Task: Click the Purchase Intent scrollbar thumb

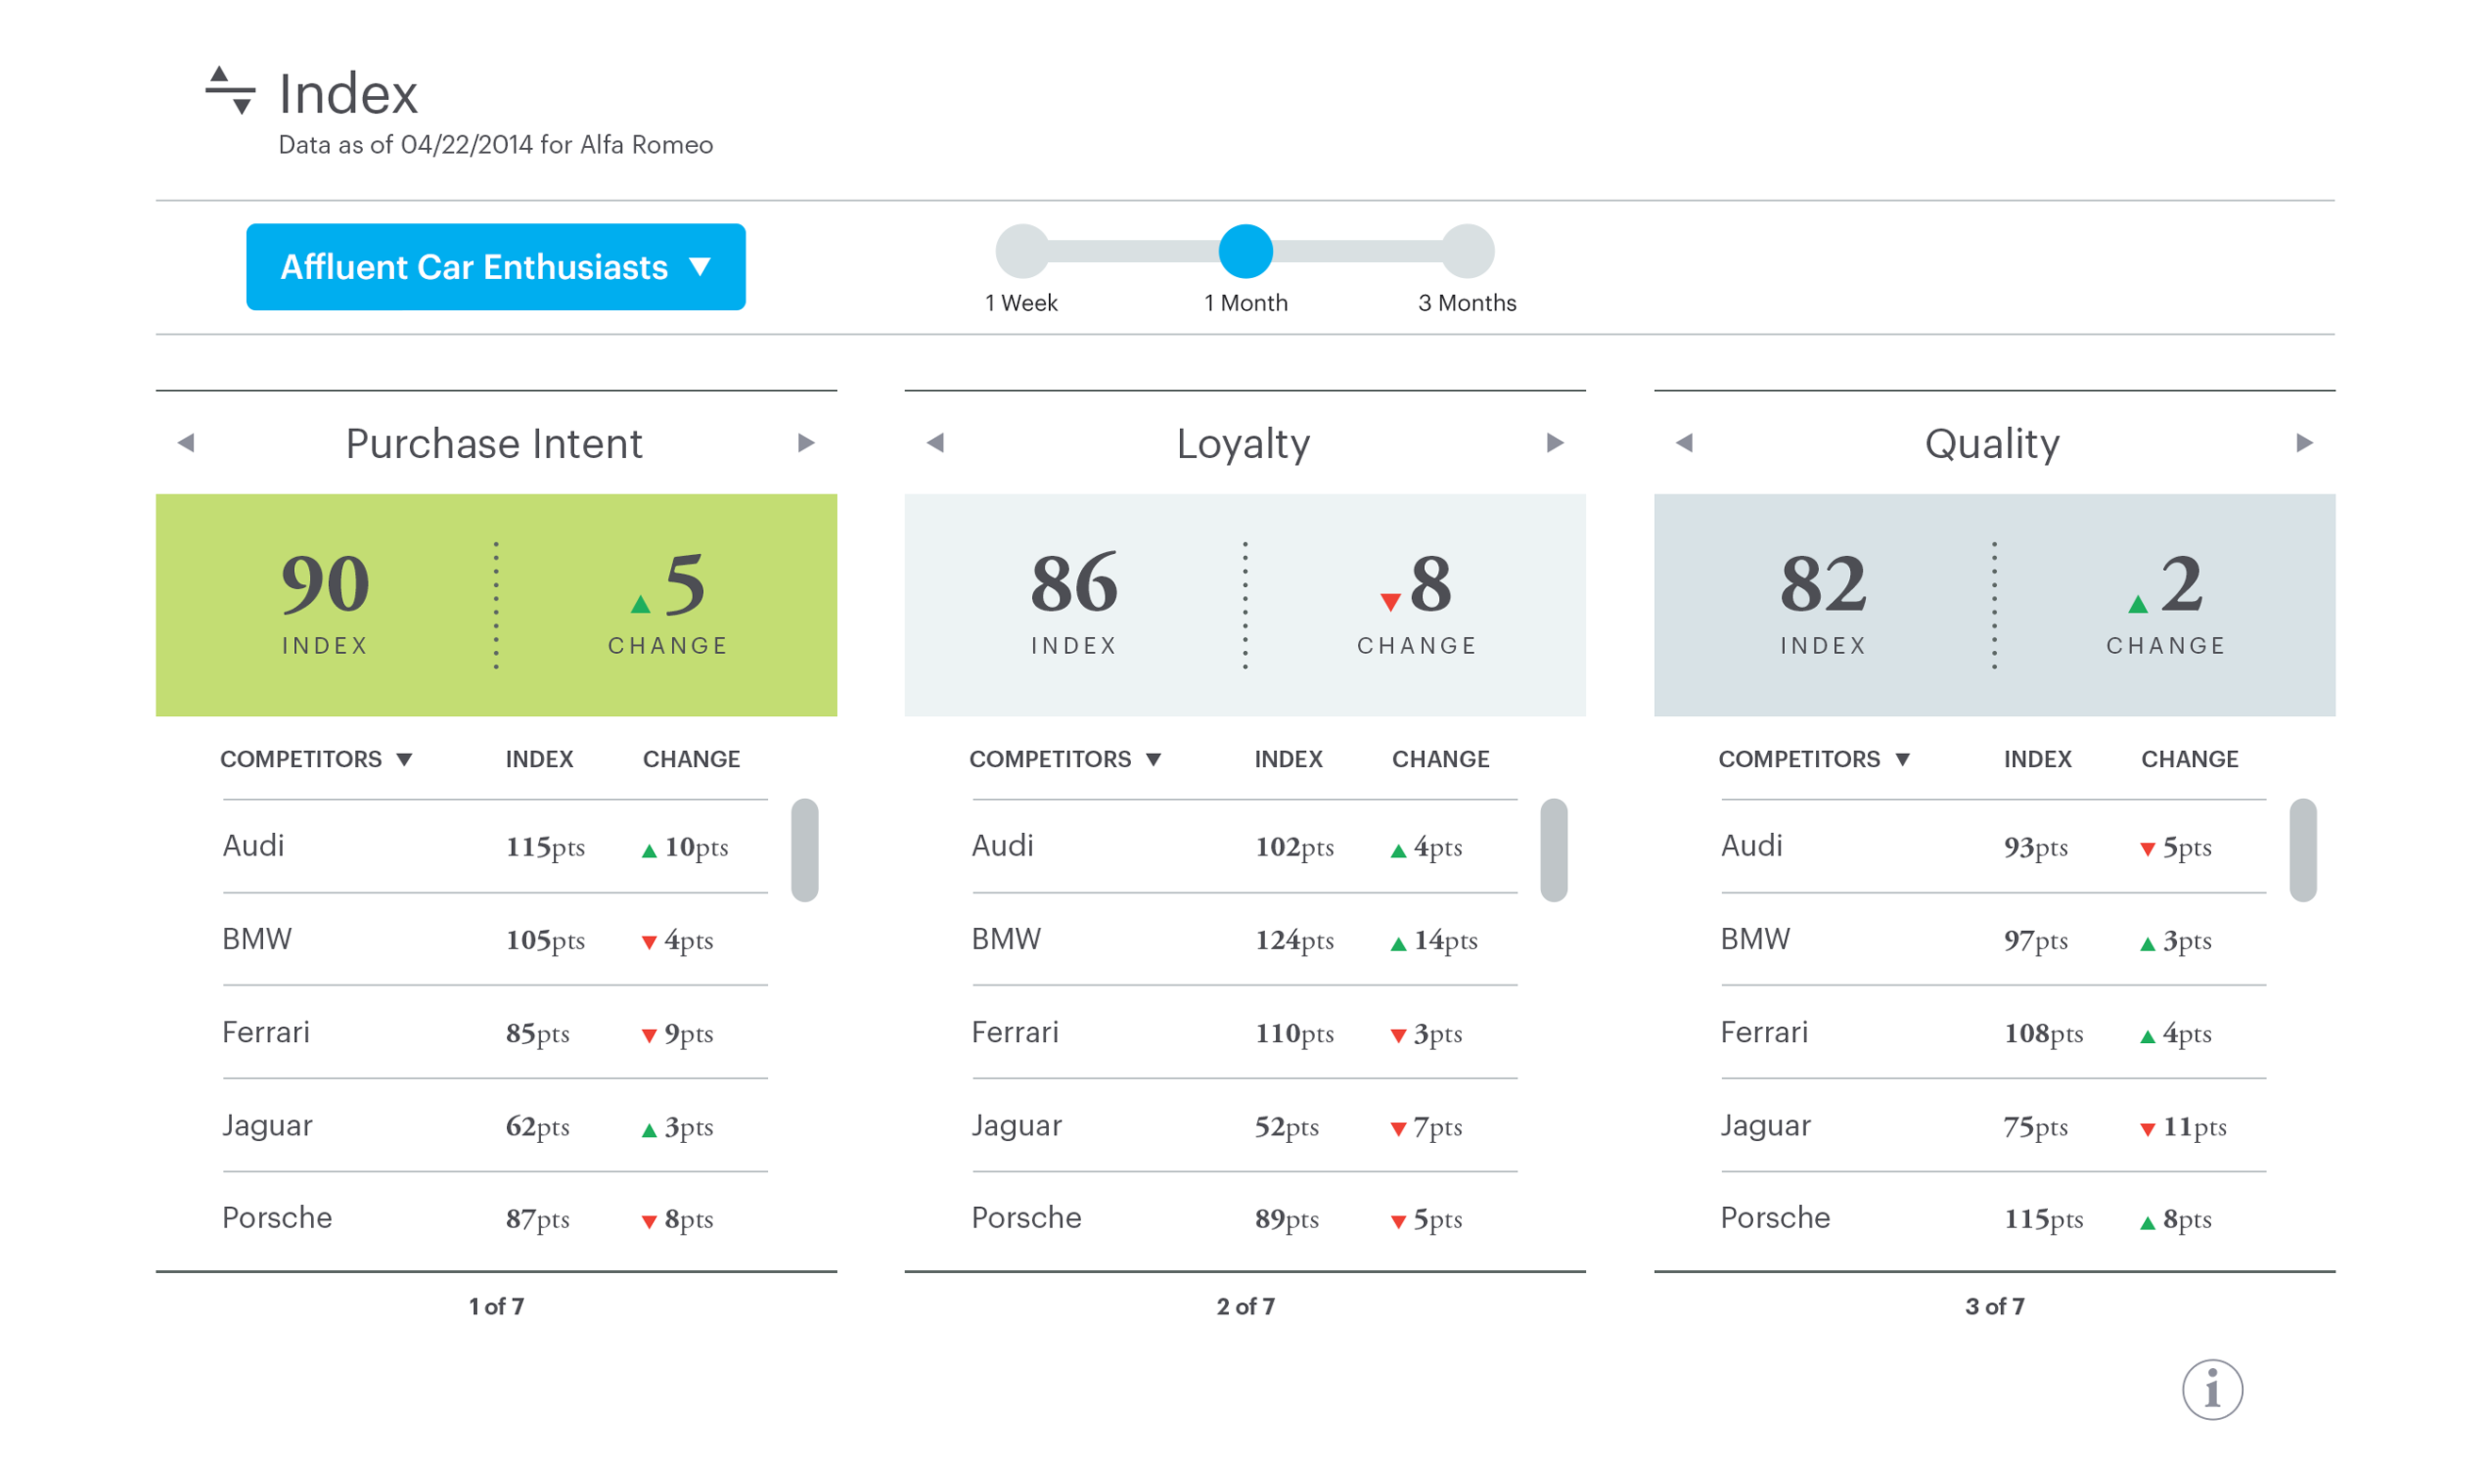Action: (805, 850)
